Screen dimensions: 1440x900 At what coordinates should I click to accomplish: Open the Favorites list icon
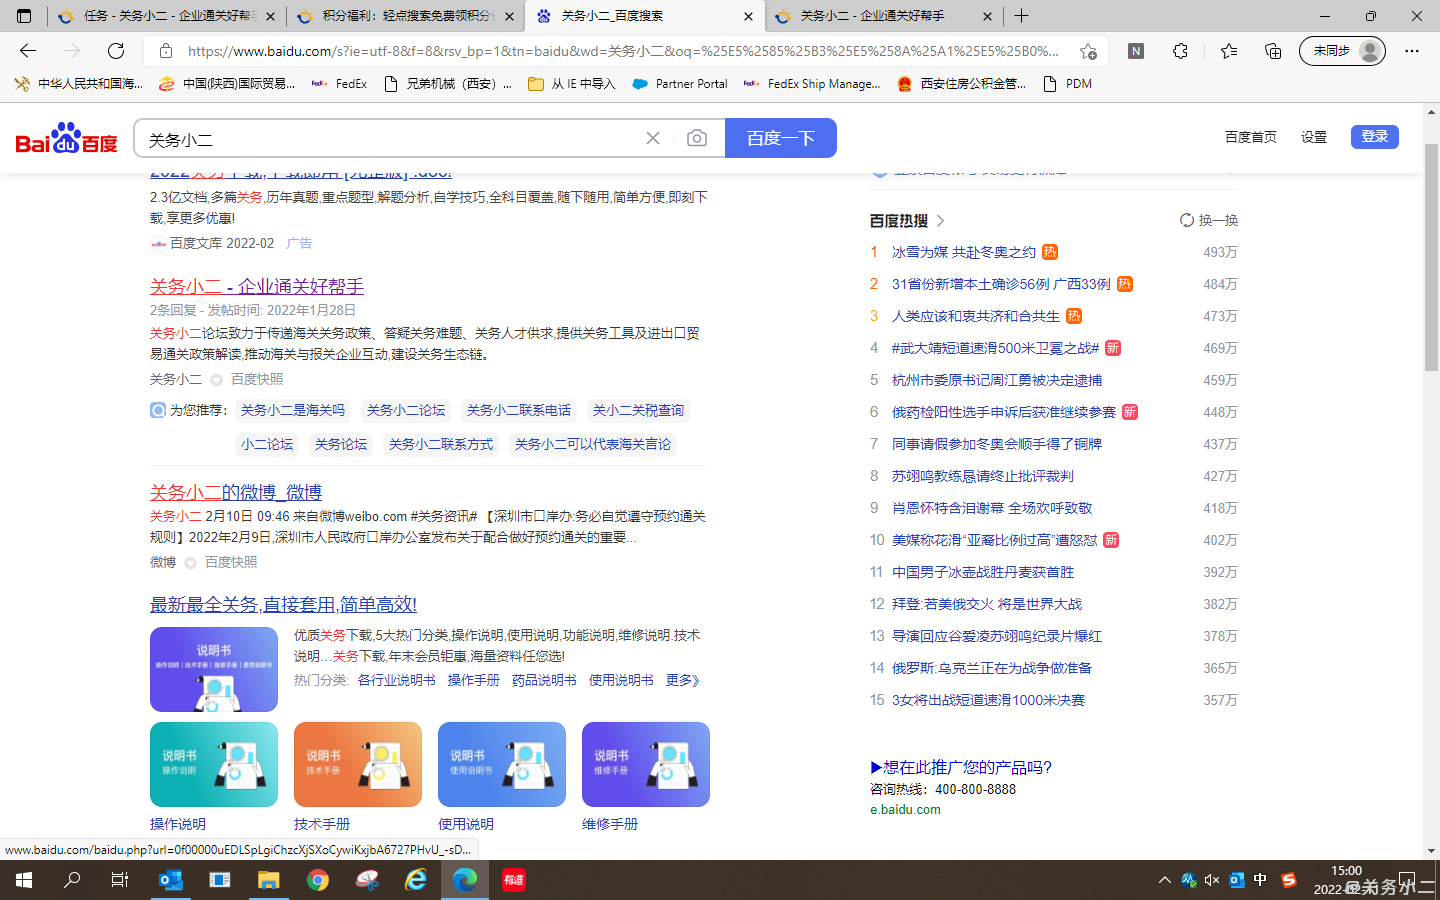coord(1228,51)
